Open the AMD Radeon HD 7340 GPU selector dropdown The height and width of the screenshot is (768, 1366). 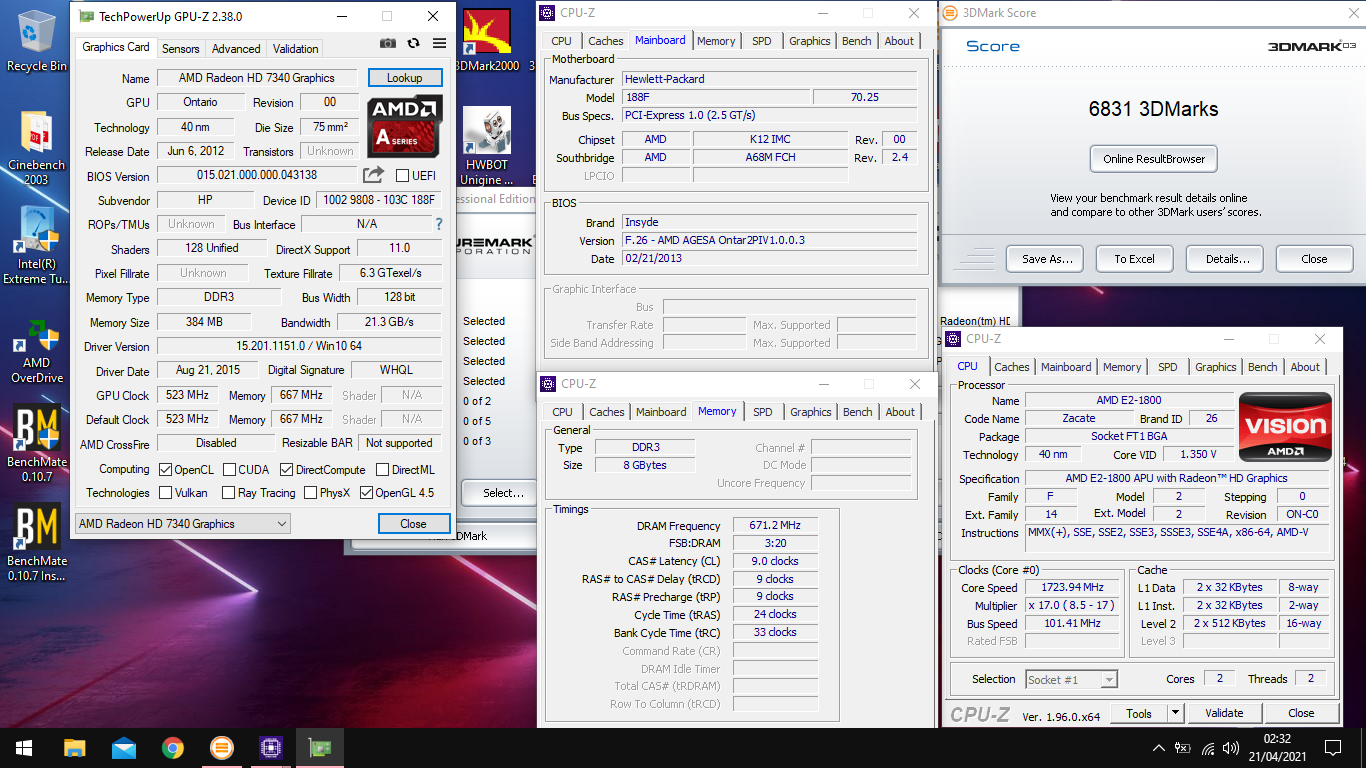pos(183,524)
